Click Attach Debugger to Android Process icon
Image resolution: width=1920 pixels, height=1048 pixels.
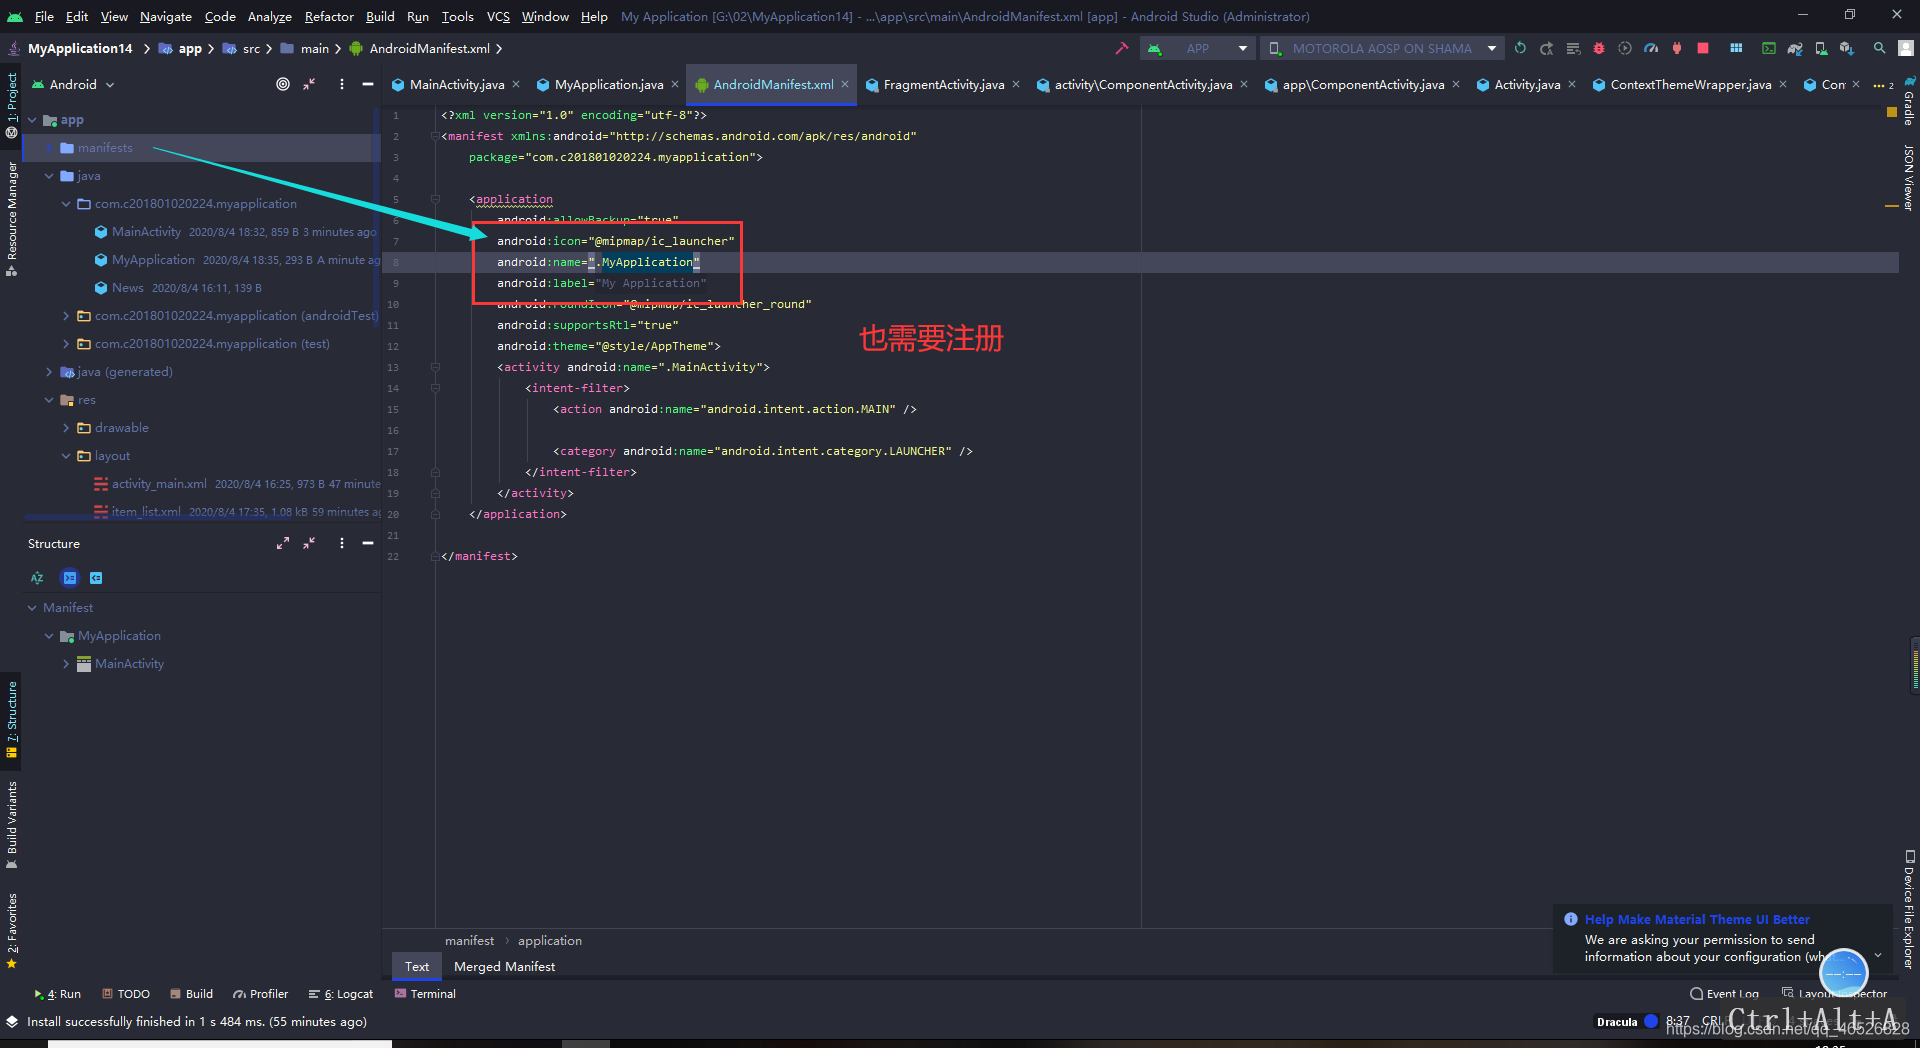point(1677,48)
